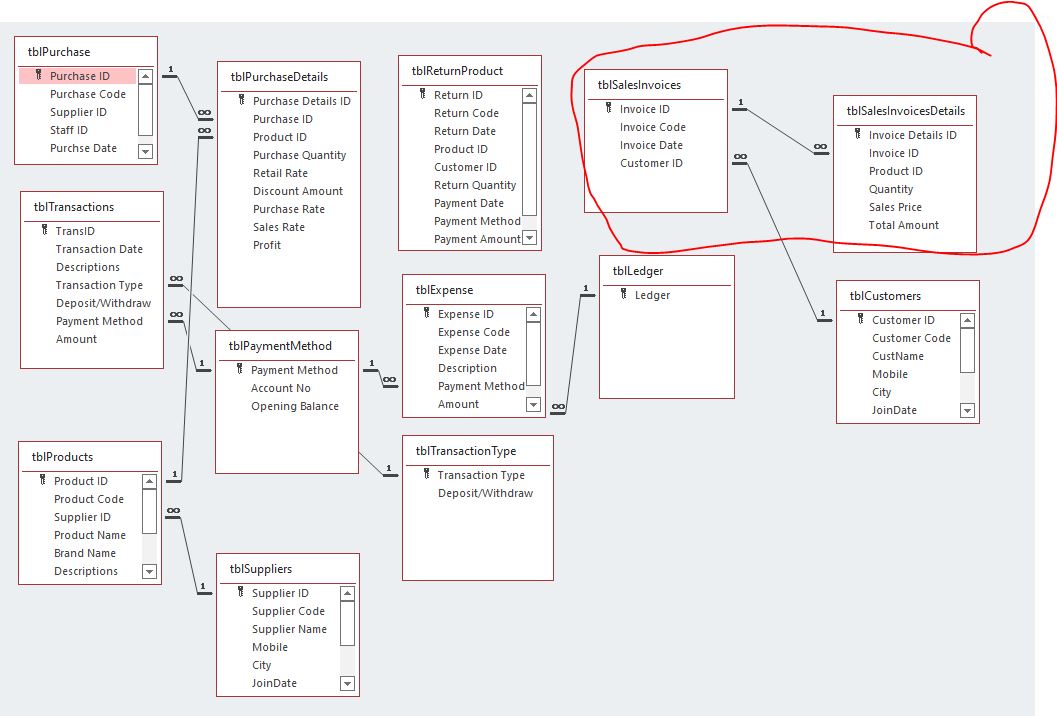Click the key icon in tblCustomers
The height and width of the screenshot is (716, 1057).
(860, 319)
